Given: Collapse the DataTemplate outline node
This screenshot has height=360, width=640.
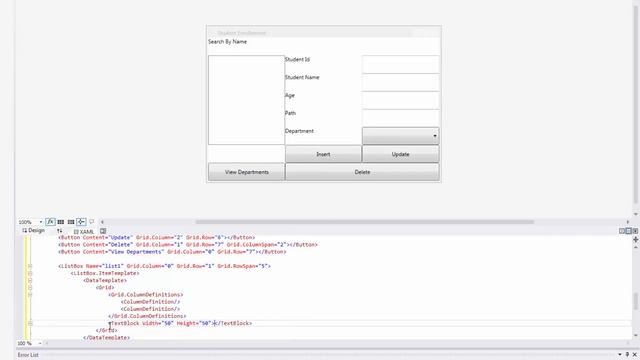Looking at the screenshot, I should tap(30, 280).
